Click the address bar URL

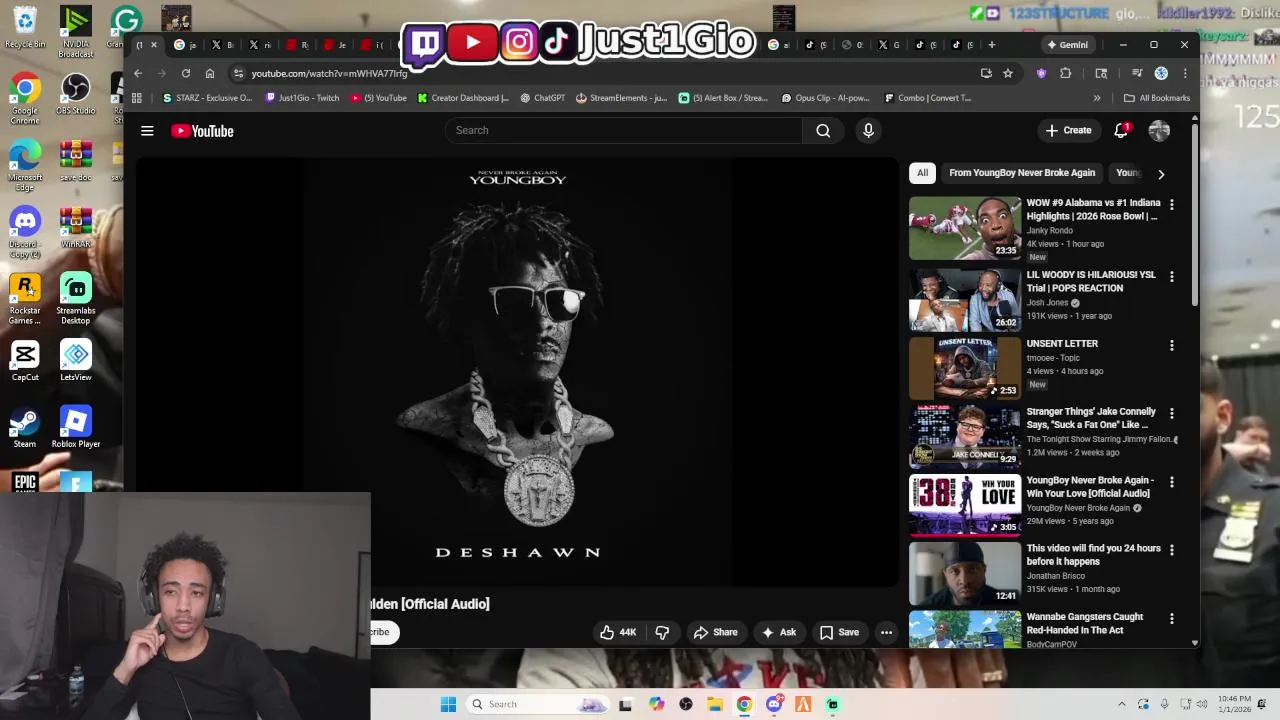[329, 73]
